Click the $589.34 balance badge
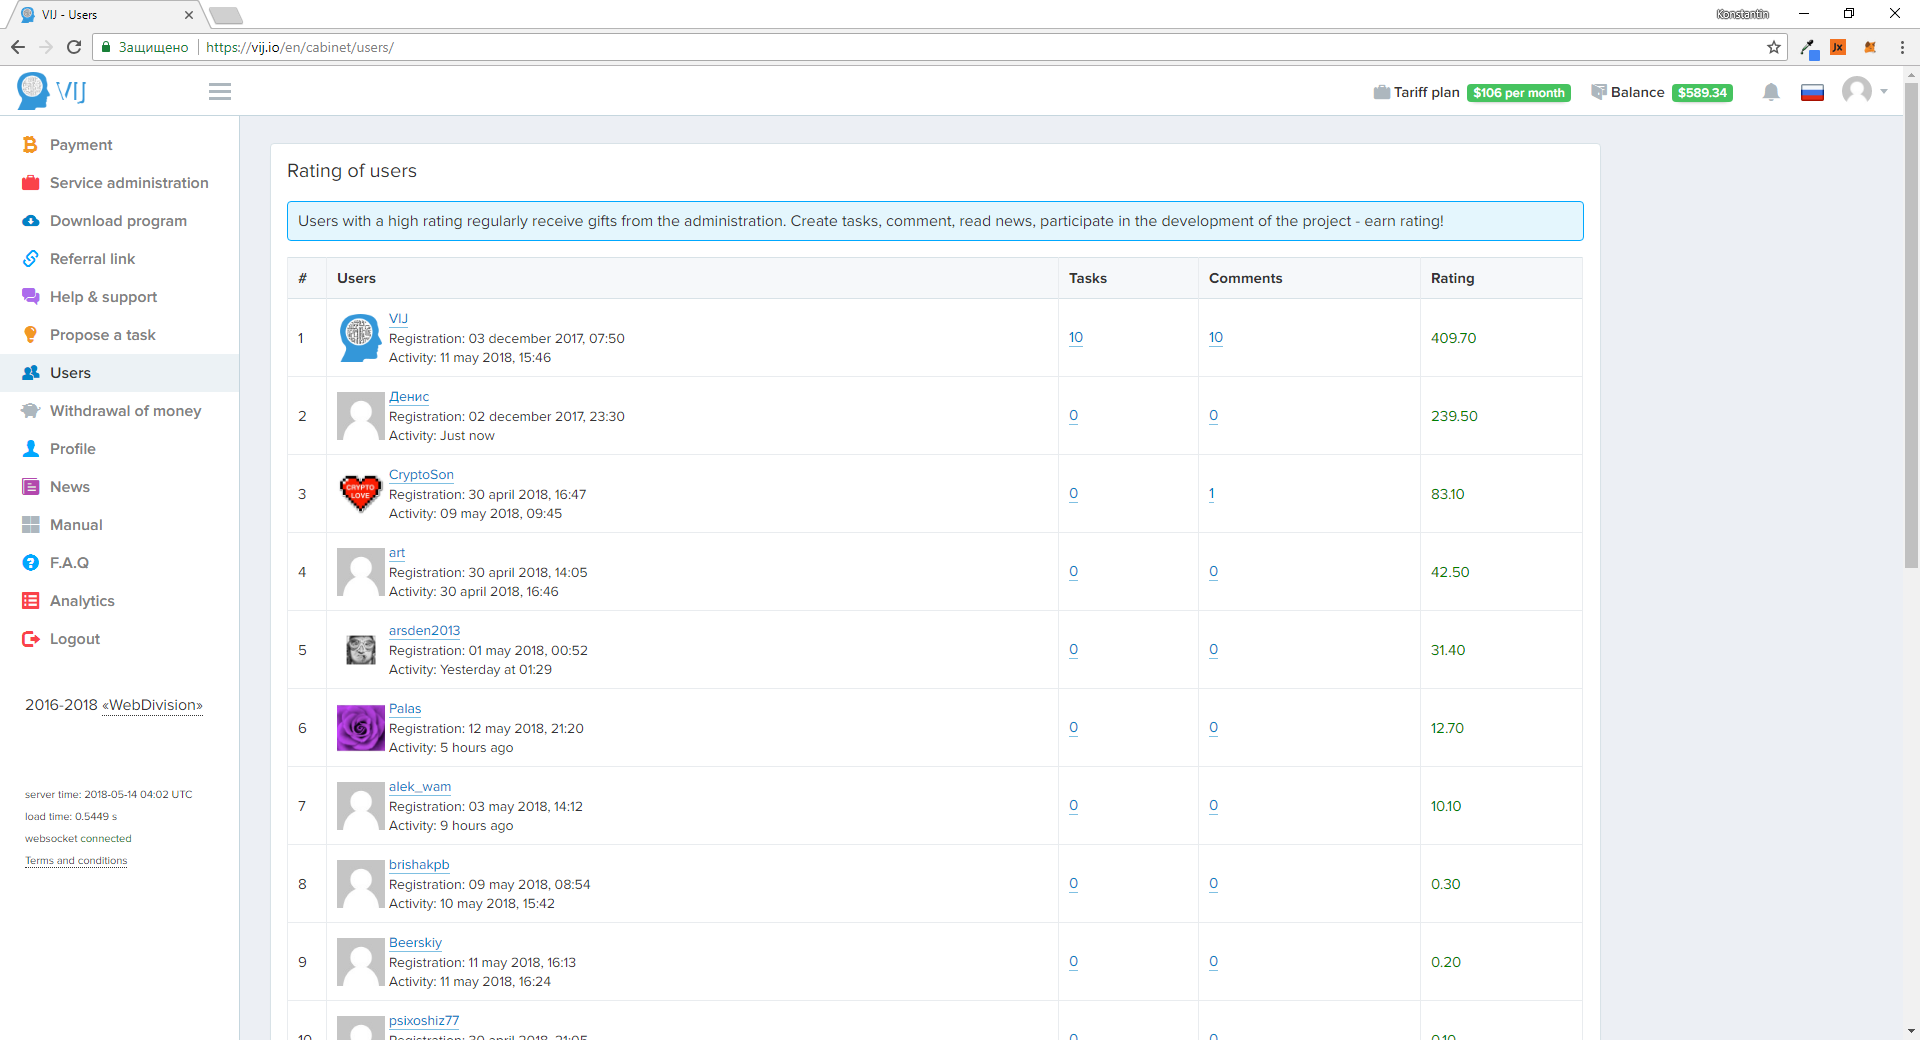The height and width of the screenshot is (1040, 1920). [x=1702, y=93]
